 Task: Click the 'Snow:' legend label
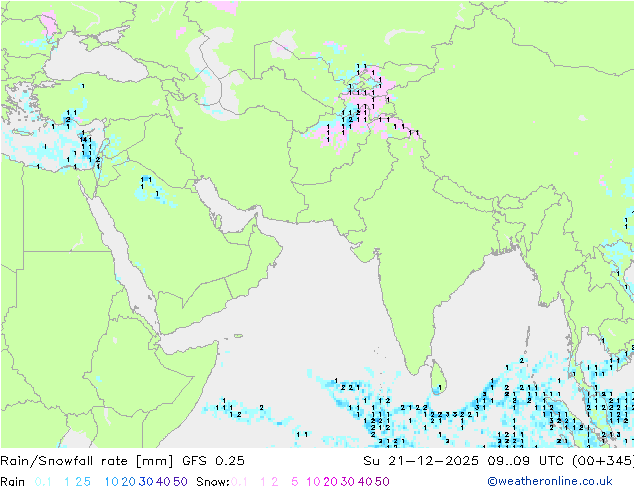(213, 482)
